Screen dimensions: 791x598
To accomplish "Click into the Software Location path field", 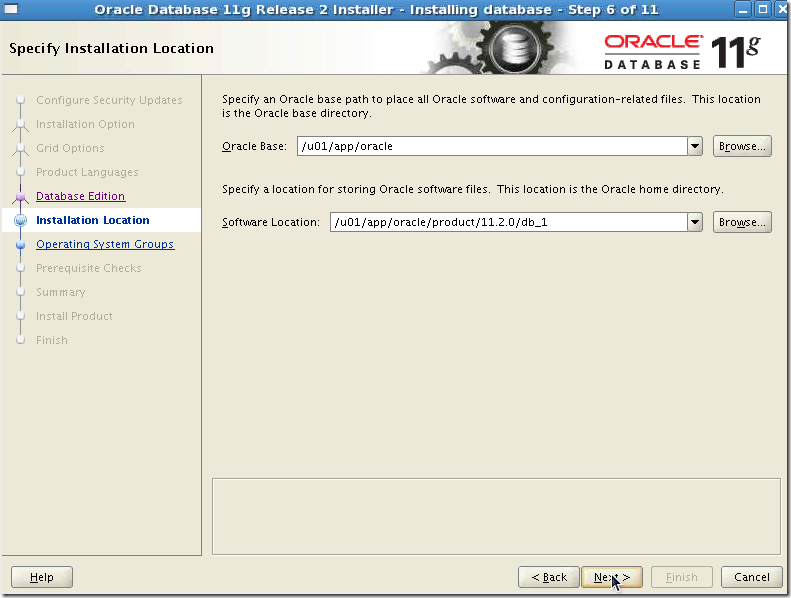I will pos(508,222).
